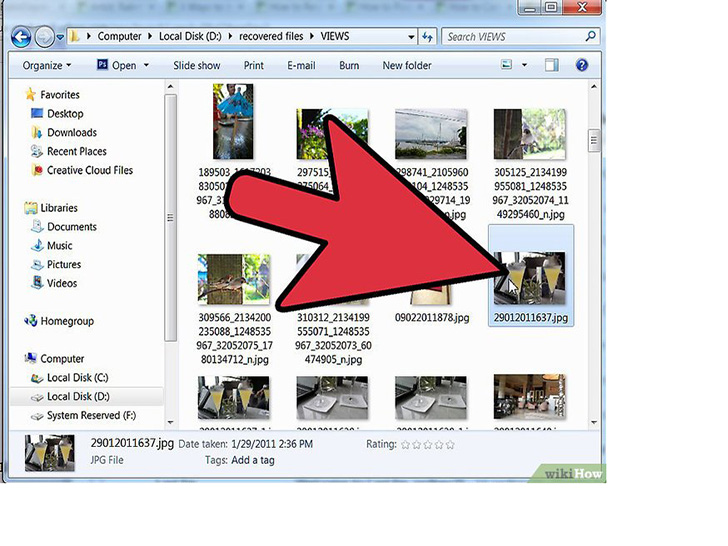Click the folder icon in address bar
728x546 pixels.
pyautogui.click(x=74, y=36)
